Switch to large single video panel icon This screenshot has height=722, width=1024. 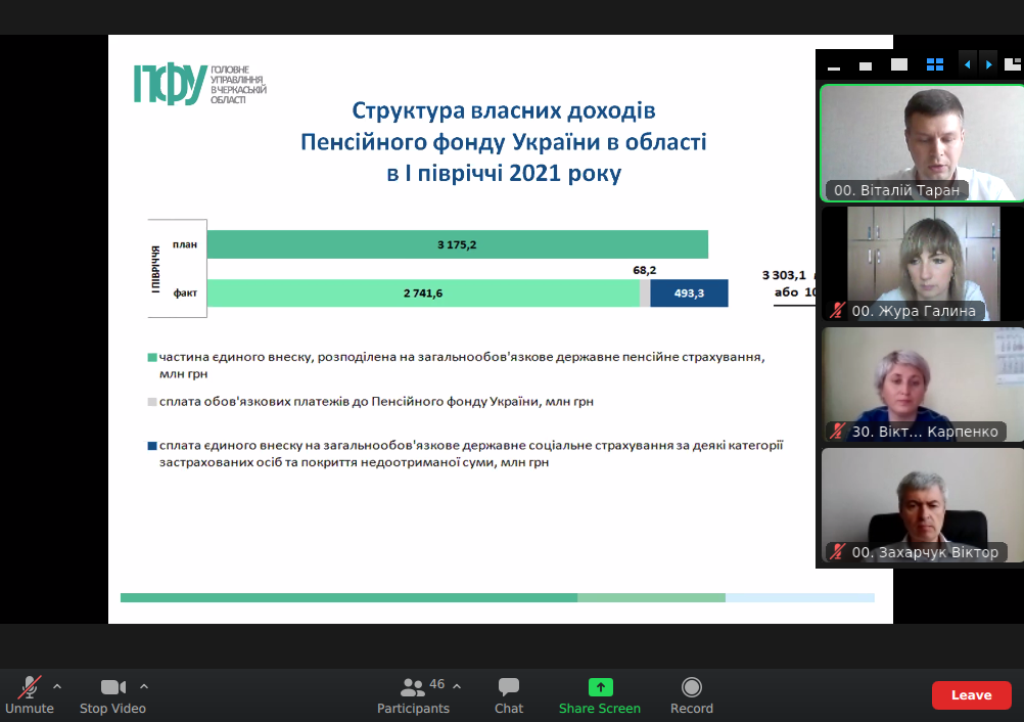(x=899, y=65)
